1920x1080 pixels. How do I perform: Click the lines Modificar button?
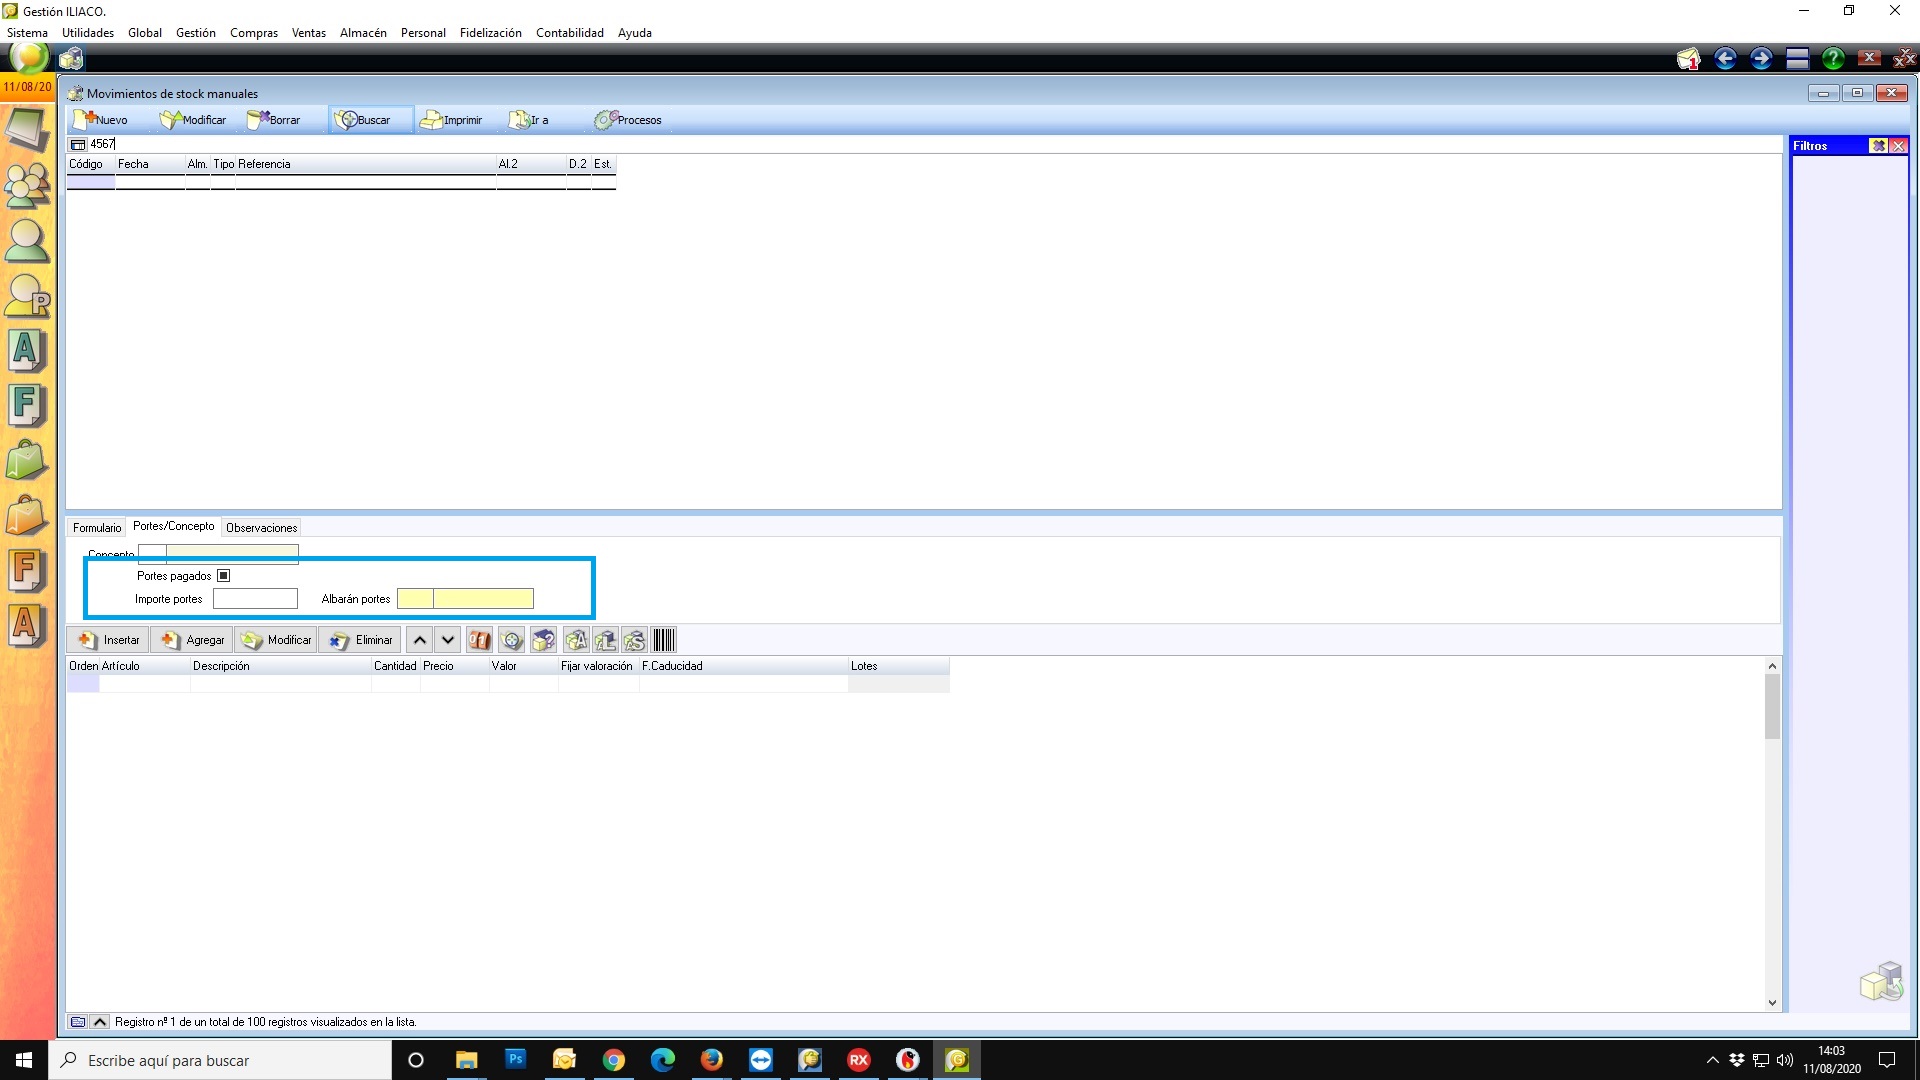[x=276, y=640]
